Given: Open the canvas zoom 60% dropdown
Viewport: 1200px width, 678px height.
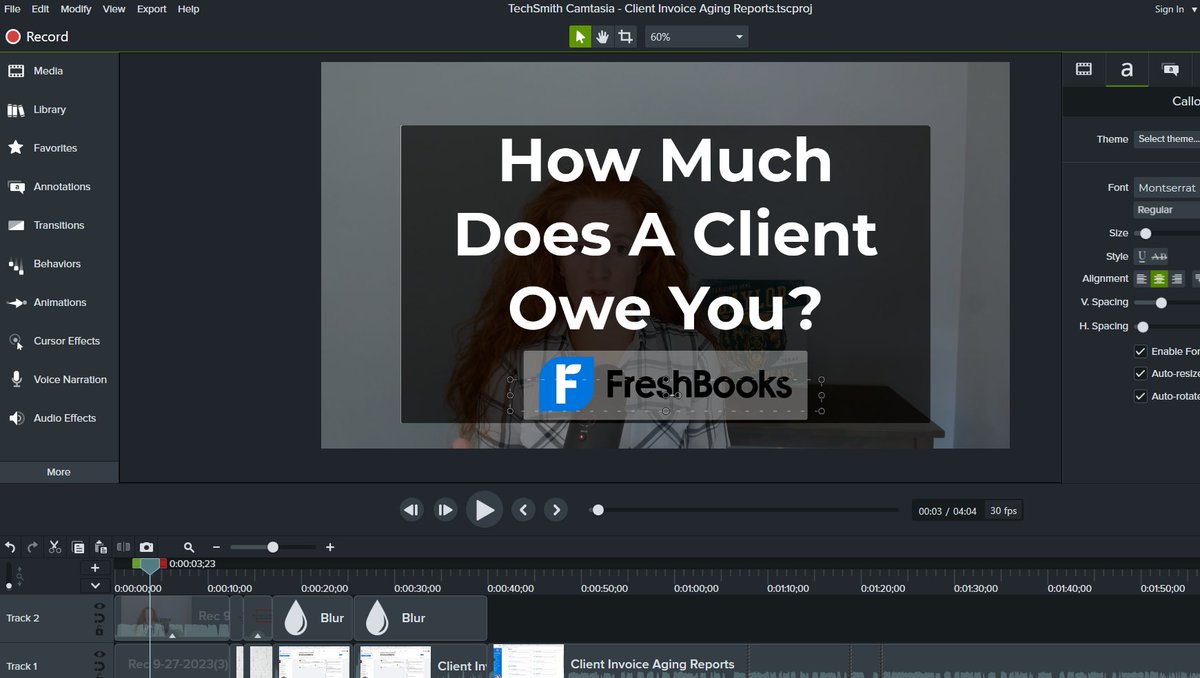Looking at the screenshot, I should [696, 37].
